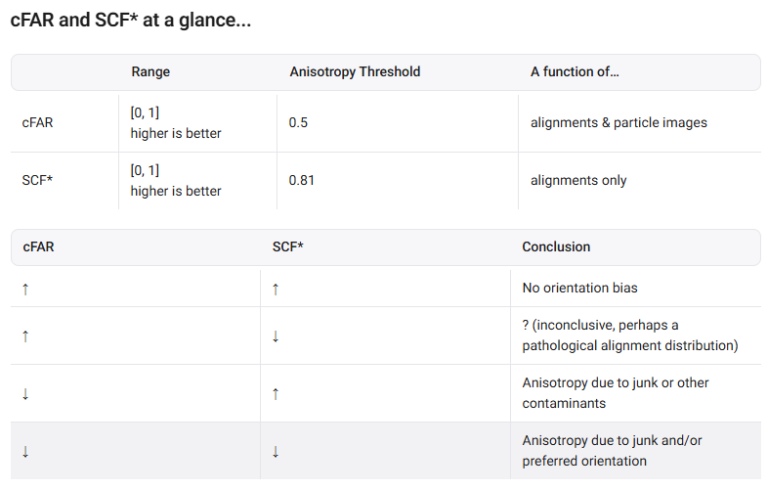Select the "alignments & particle images" cell
The width and height of the screenshot is (768, 491).
tap(618, 123)
